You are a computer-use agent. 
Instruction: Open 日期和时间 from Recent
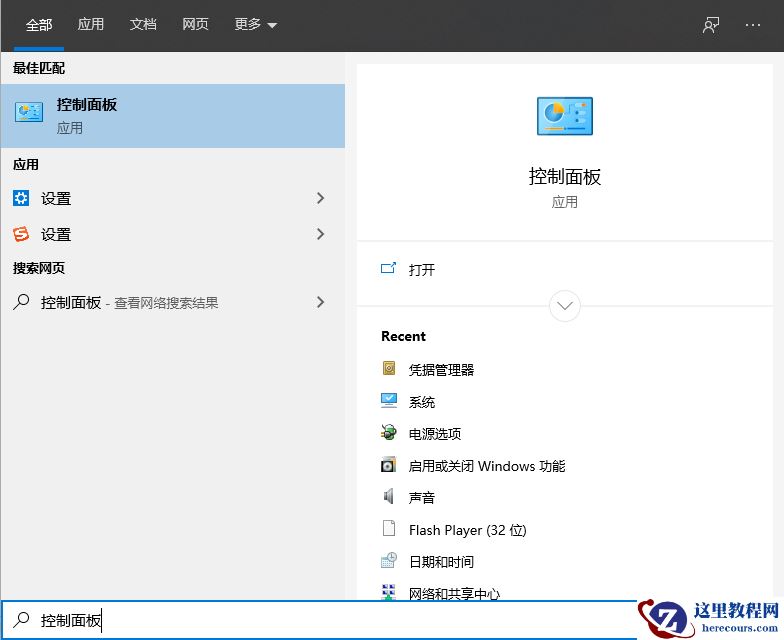[x=441, y=562]
